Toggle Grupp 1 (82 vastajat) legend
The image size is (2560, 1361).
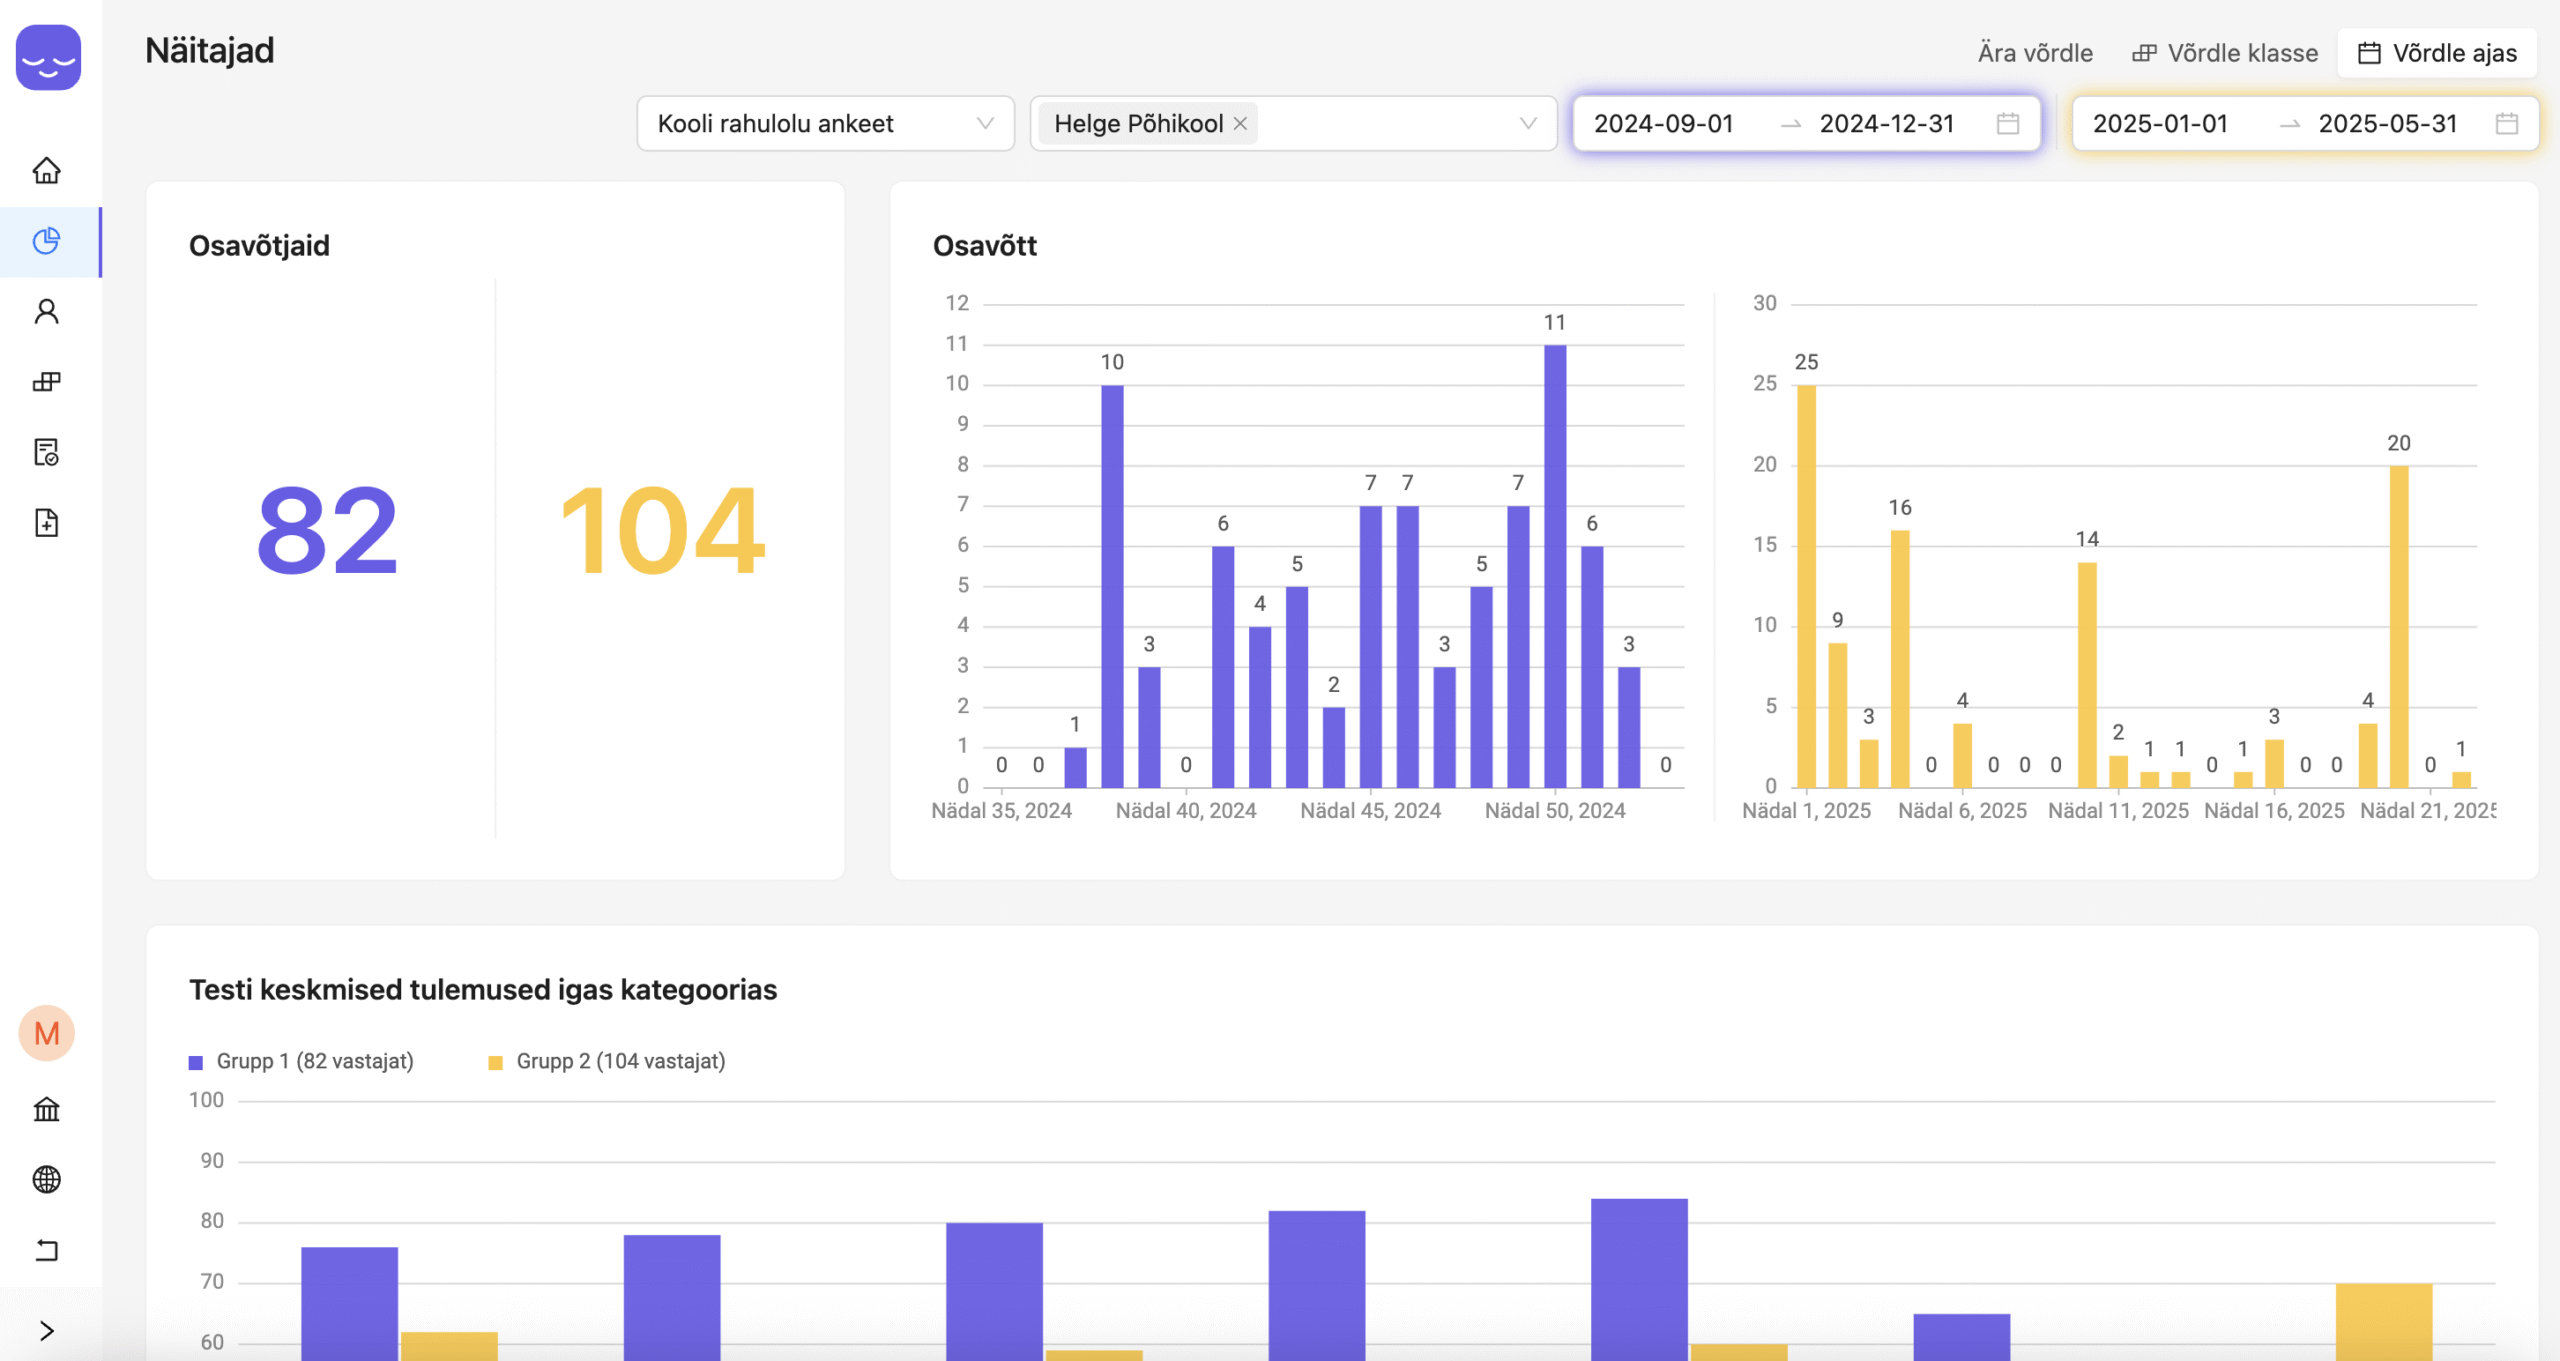click(301, 1061)
